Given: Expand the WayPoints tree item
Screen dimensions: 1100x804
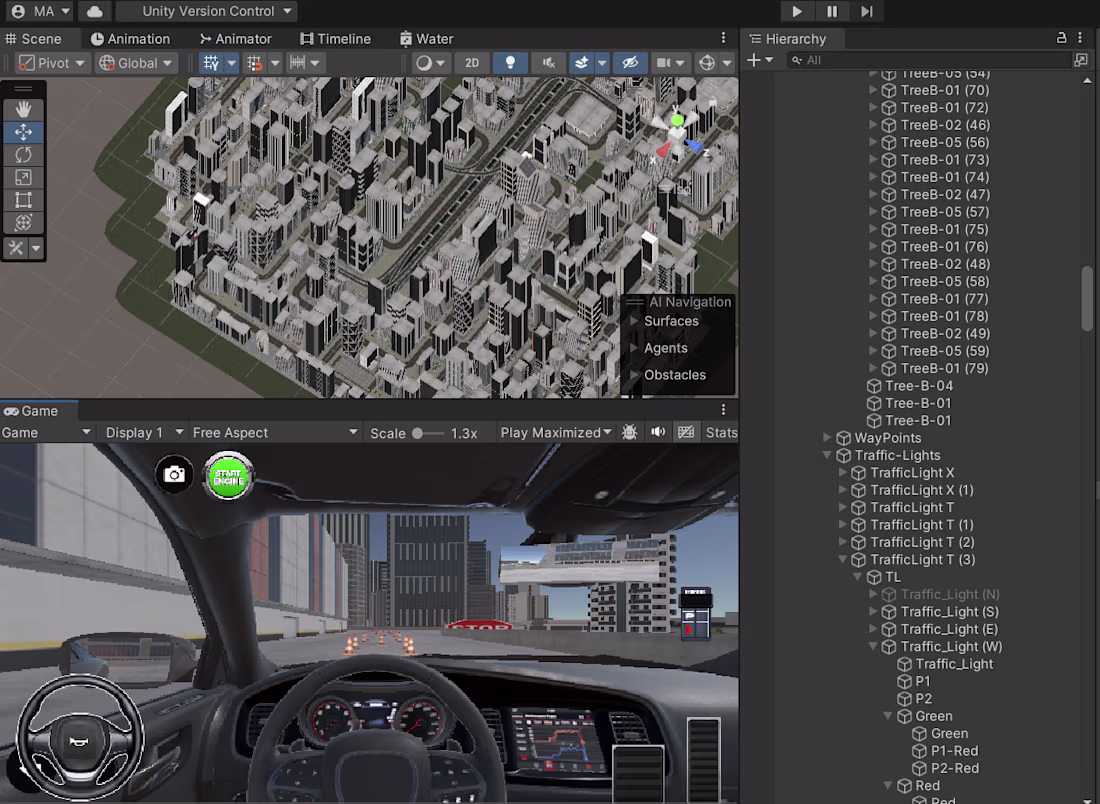Looking at the screenshot, I should click(828, 438).
